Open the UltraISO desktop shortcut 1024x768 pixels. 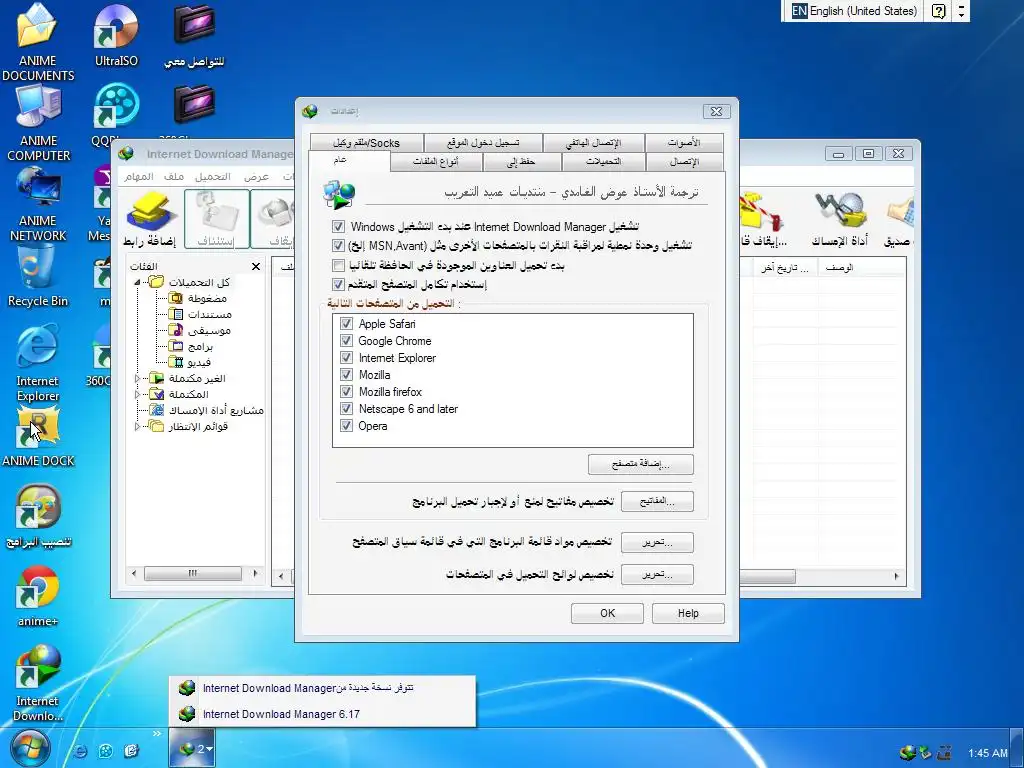[x=116, y=26]
